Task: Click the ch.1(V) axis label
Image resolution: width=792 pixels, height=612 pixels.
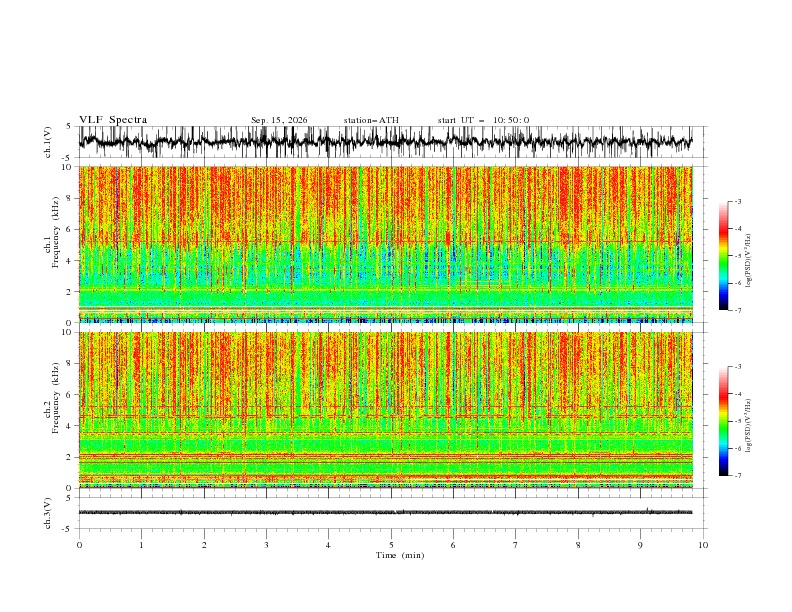Action: tap(48, 142)
